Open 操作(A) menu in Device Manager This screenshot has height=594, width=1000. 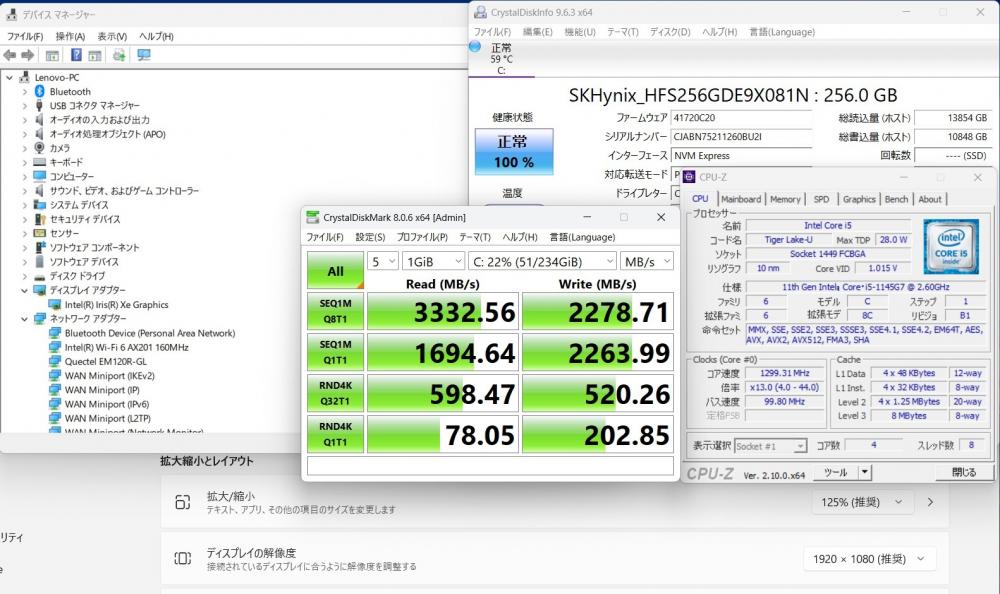[x=70, y=36]
